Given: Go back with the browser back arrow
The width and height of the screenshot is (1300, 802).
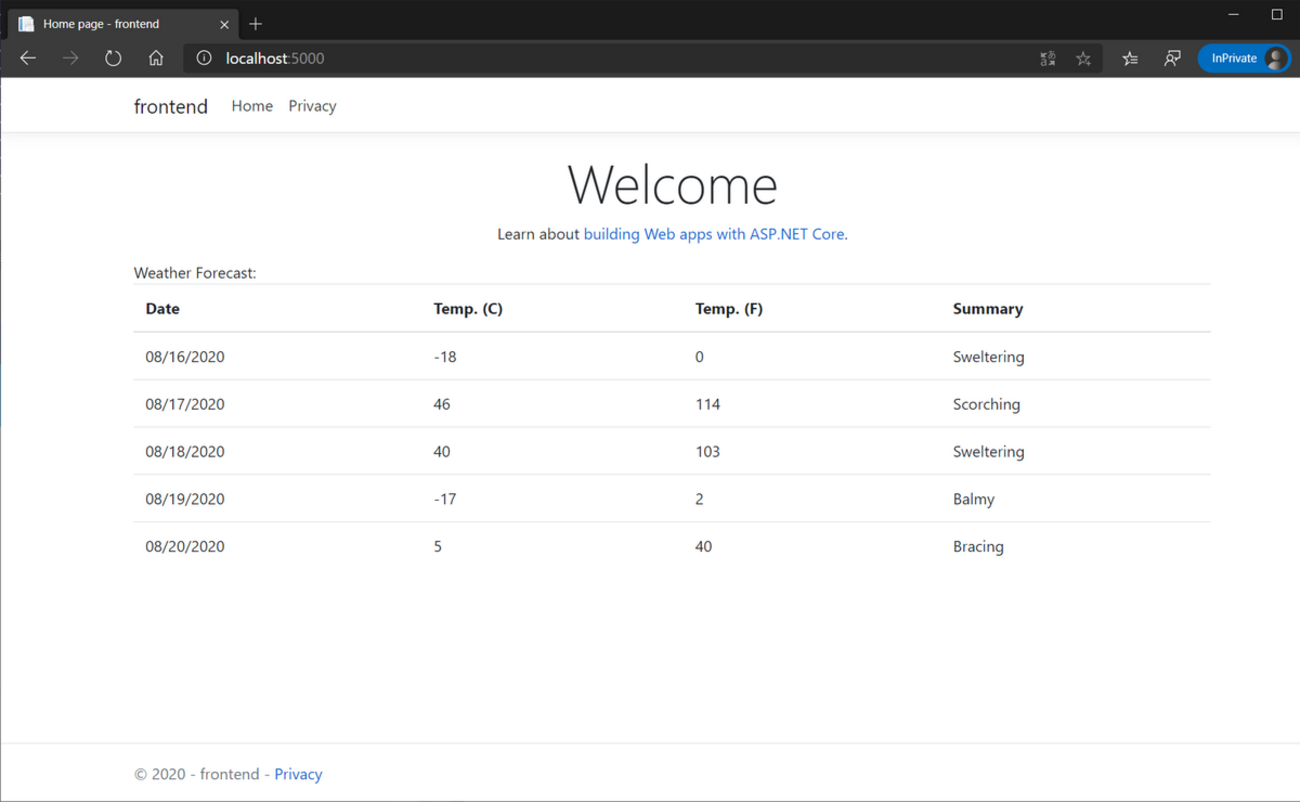Looking at the screenshot, I should [28, 58].
